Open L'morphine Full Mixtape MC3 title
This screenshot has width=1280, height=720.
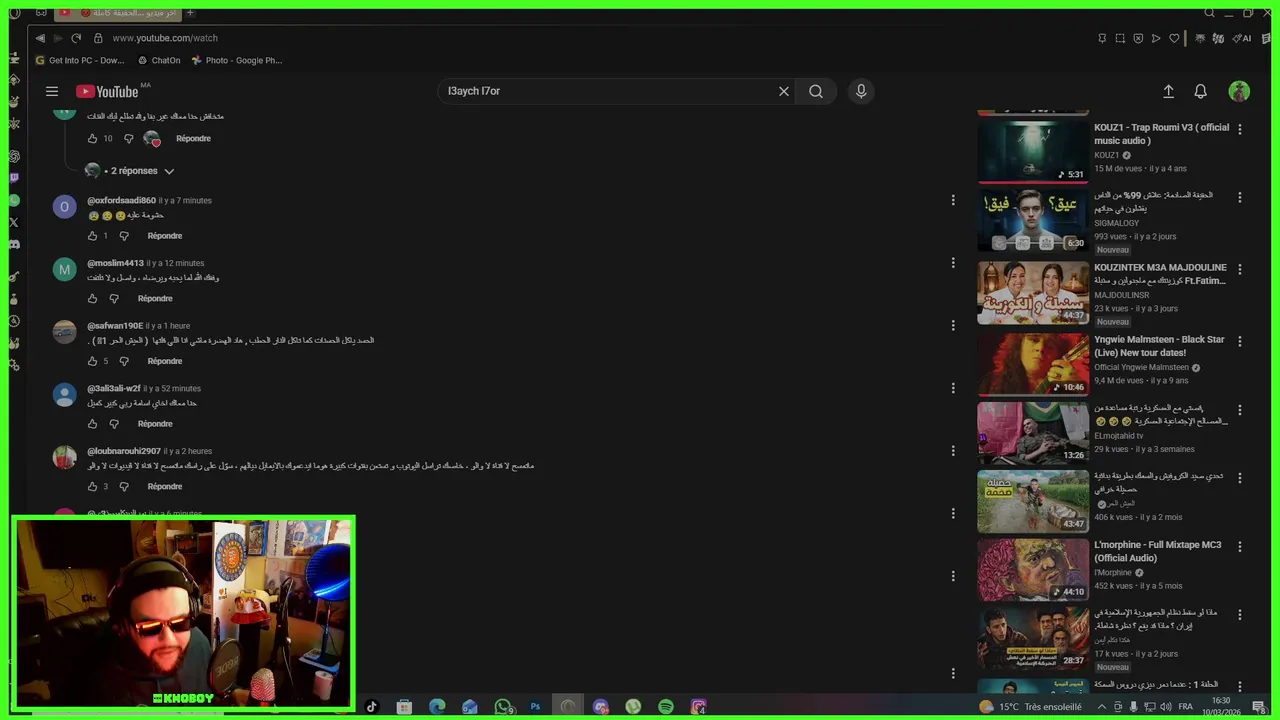point(1157,551)
